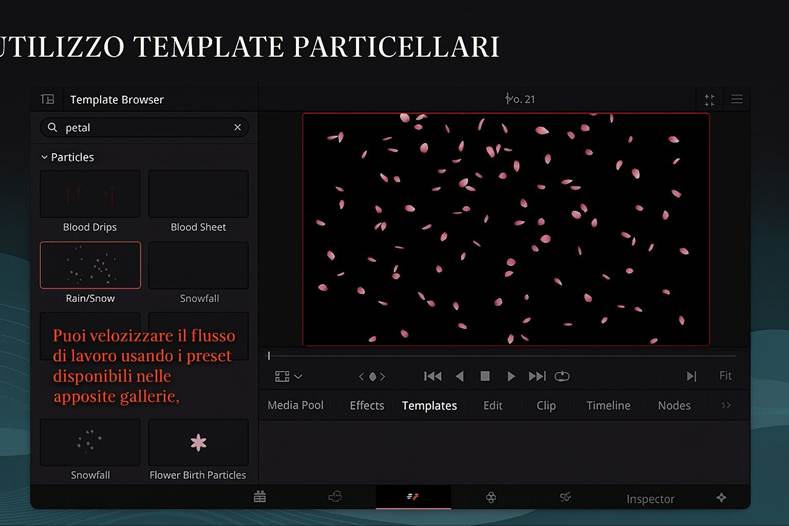Image resolution: width=789 pixels, height=526 pixels.
Task: Jump to last frame
Action: pyautogui.click(x=537, y=376)
